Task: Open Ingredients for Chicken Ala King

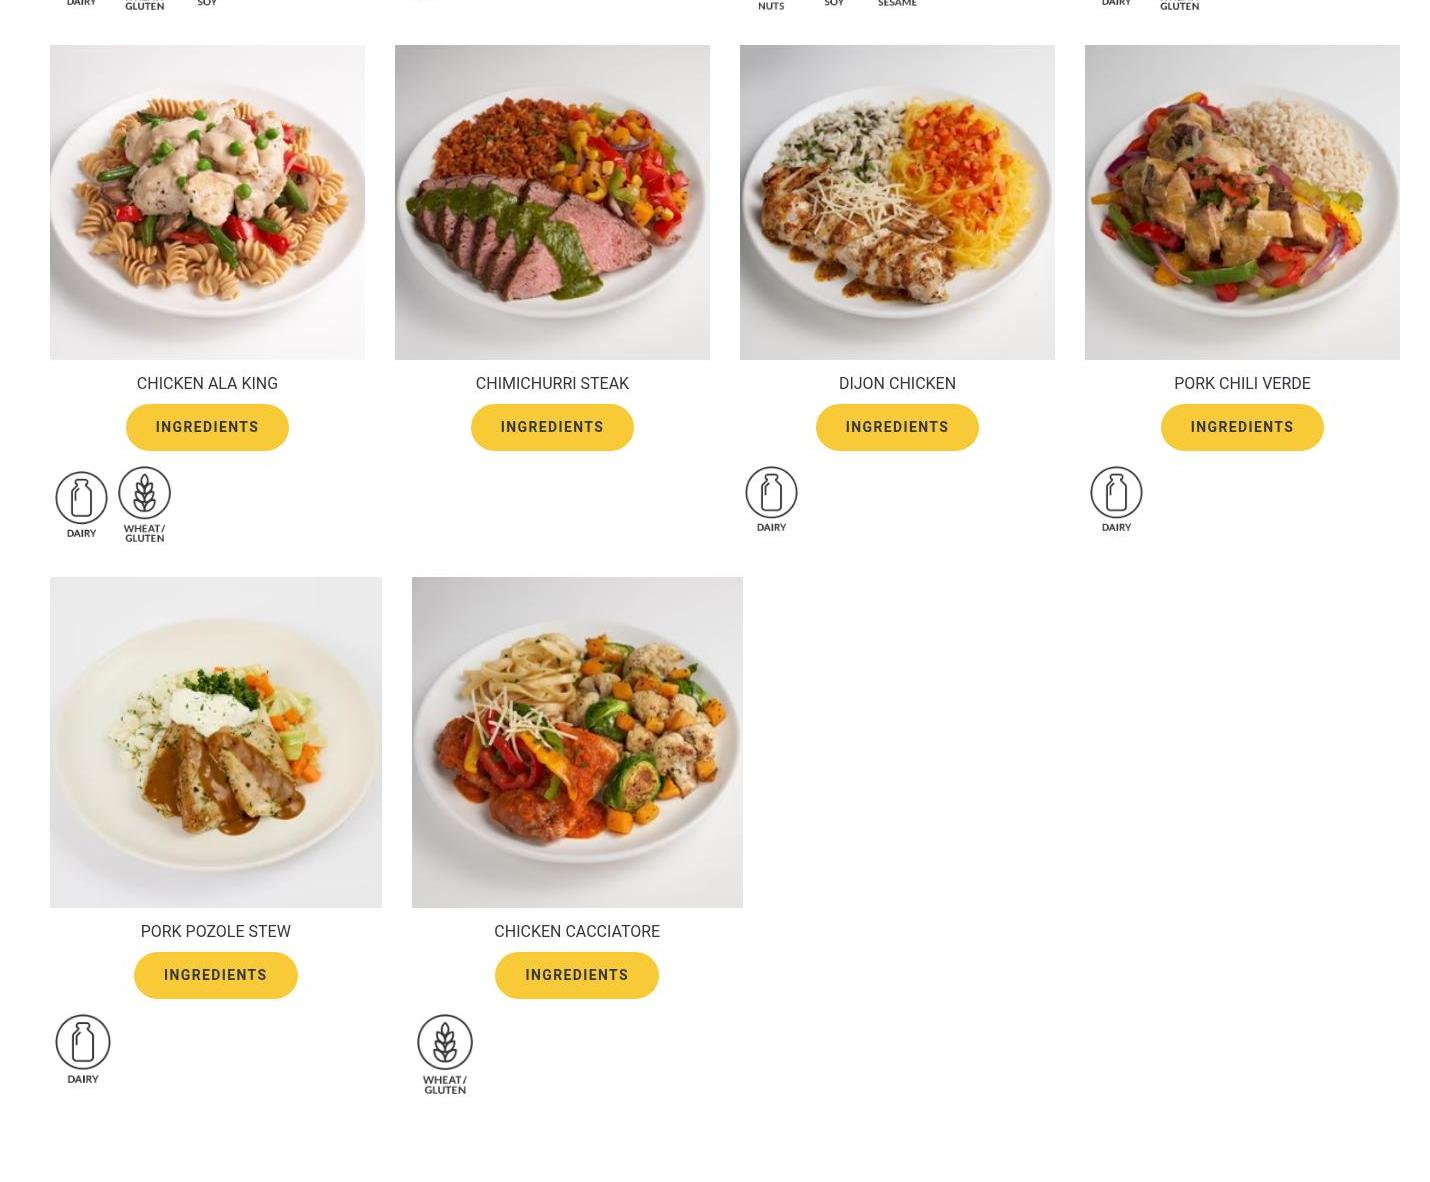Action: [207, 427]
